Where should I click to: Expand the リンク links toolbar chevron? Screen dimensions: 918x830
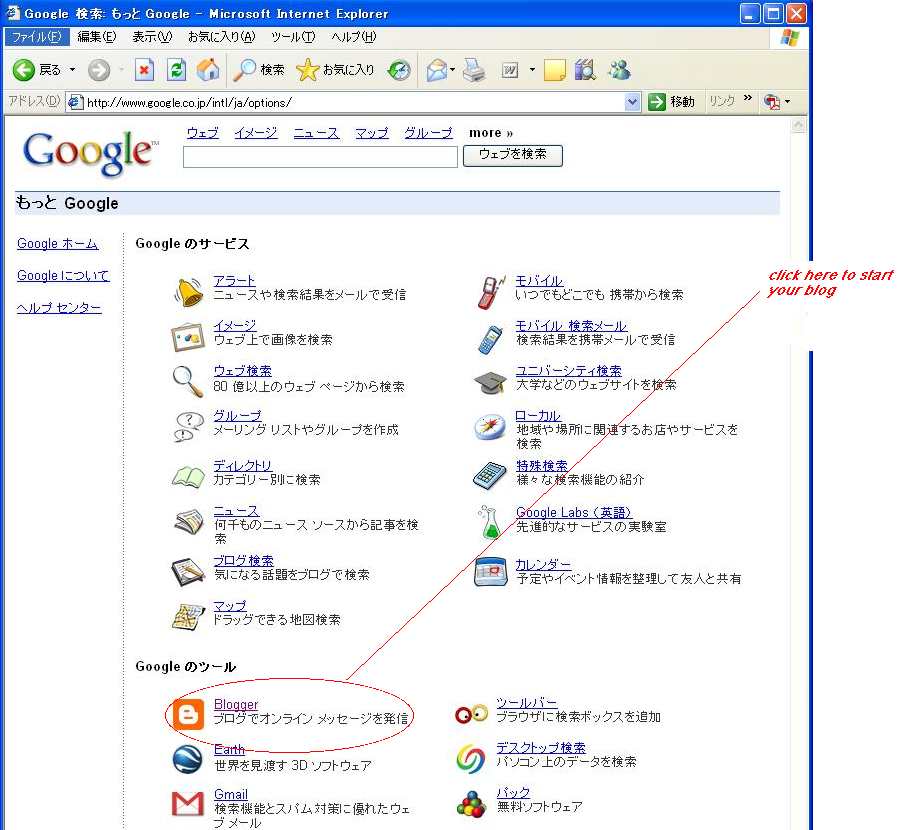[x=748, y=98]
